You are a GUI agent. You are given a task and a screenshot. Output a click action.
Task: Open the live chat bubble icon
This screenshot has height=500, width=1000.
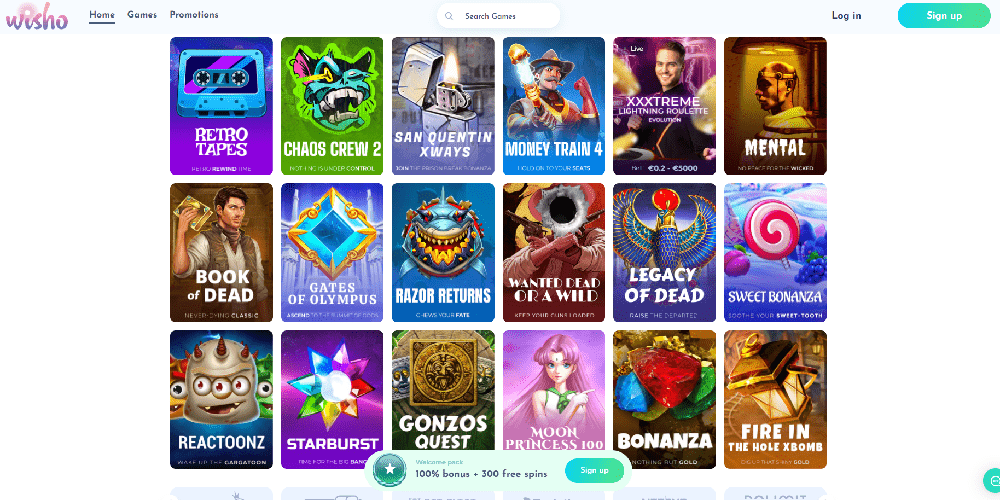click(992, 480)
